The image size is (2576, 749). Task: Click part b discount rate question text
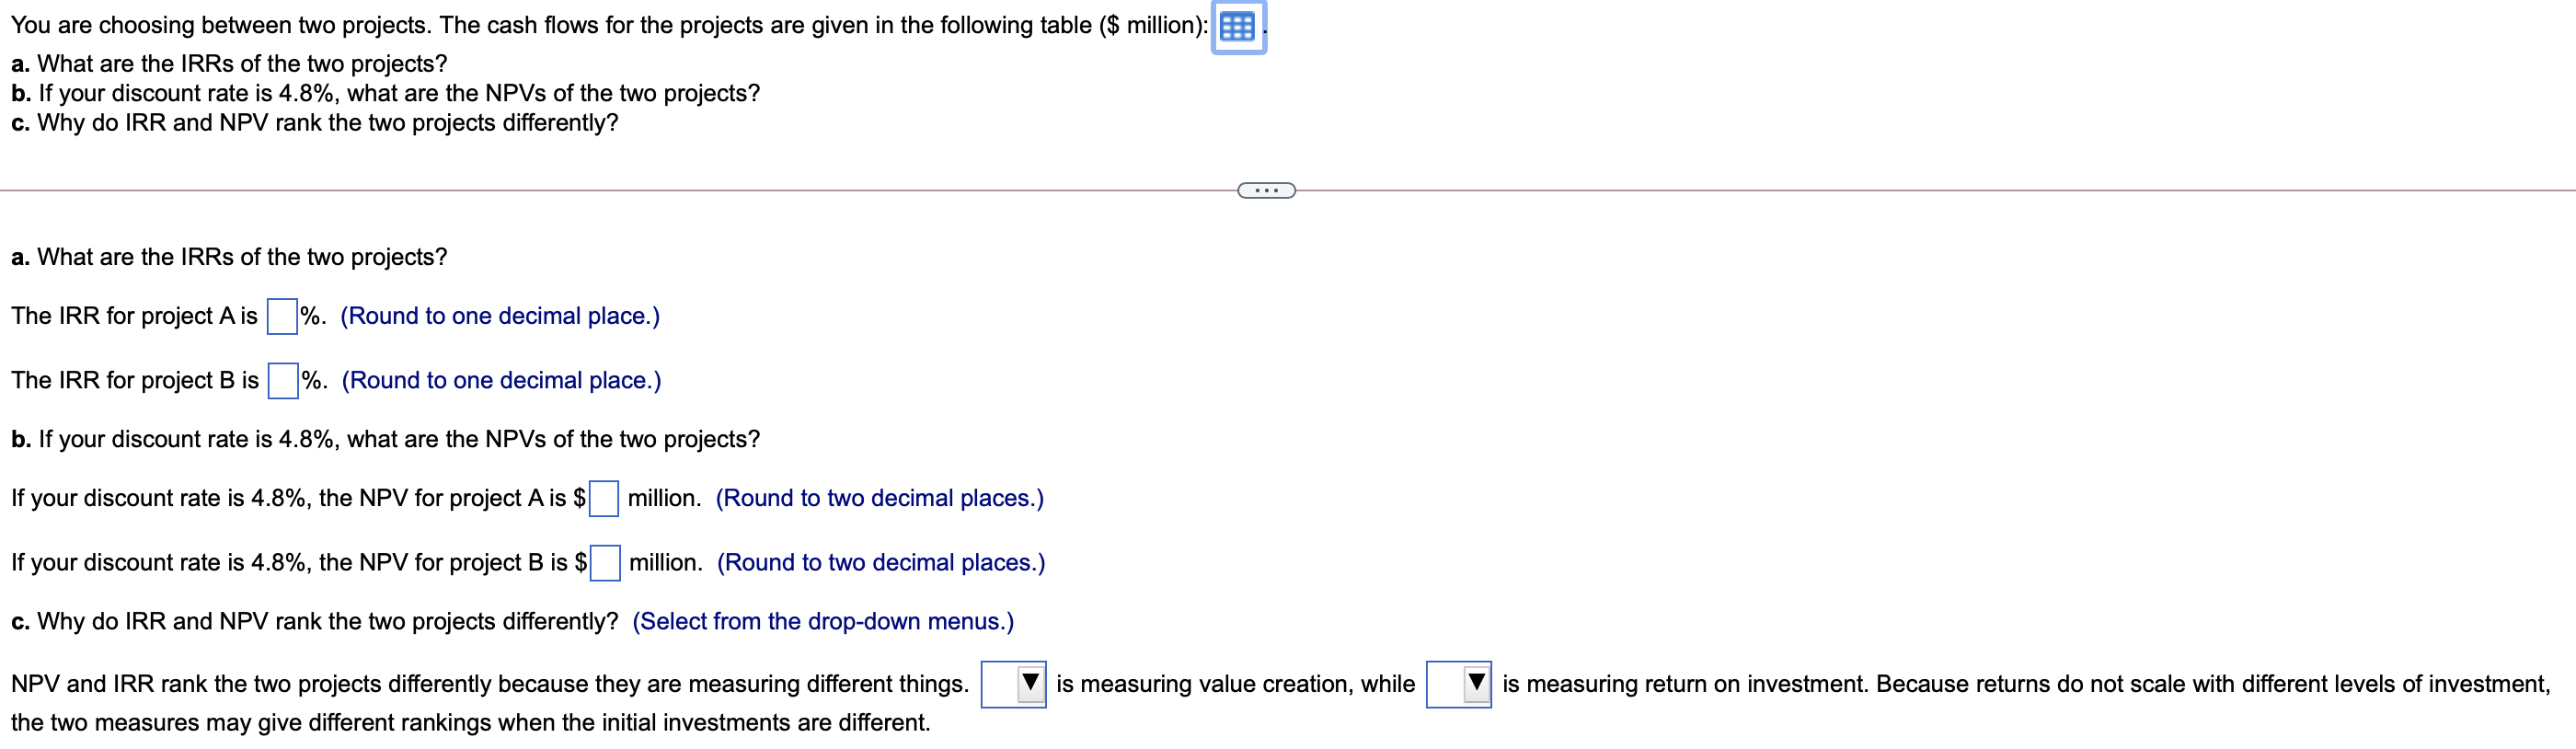tap(385, 439)
